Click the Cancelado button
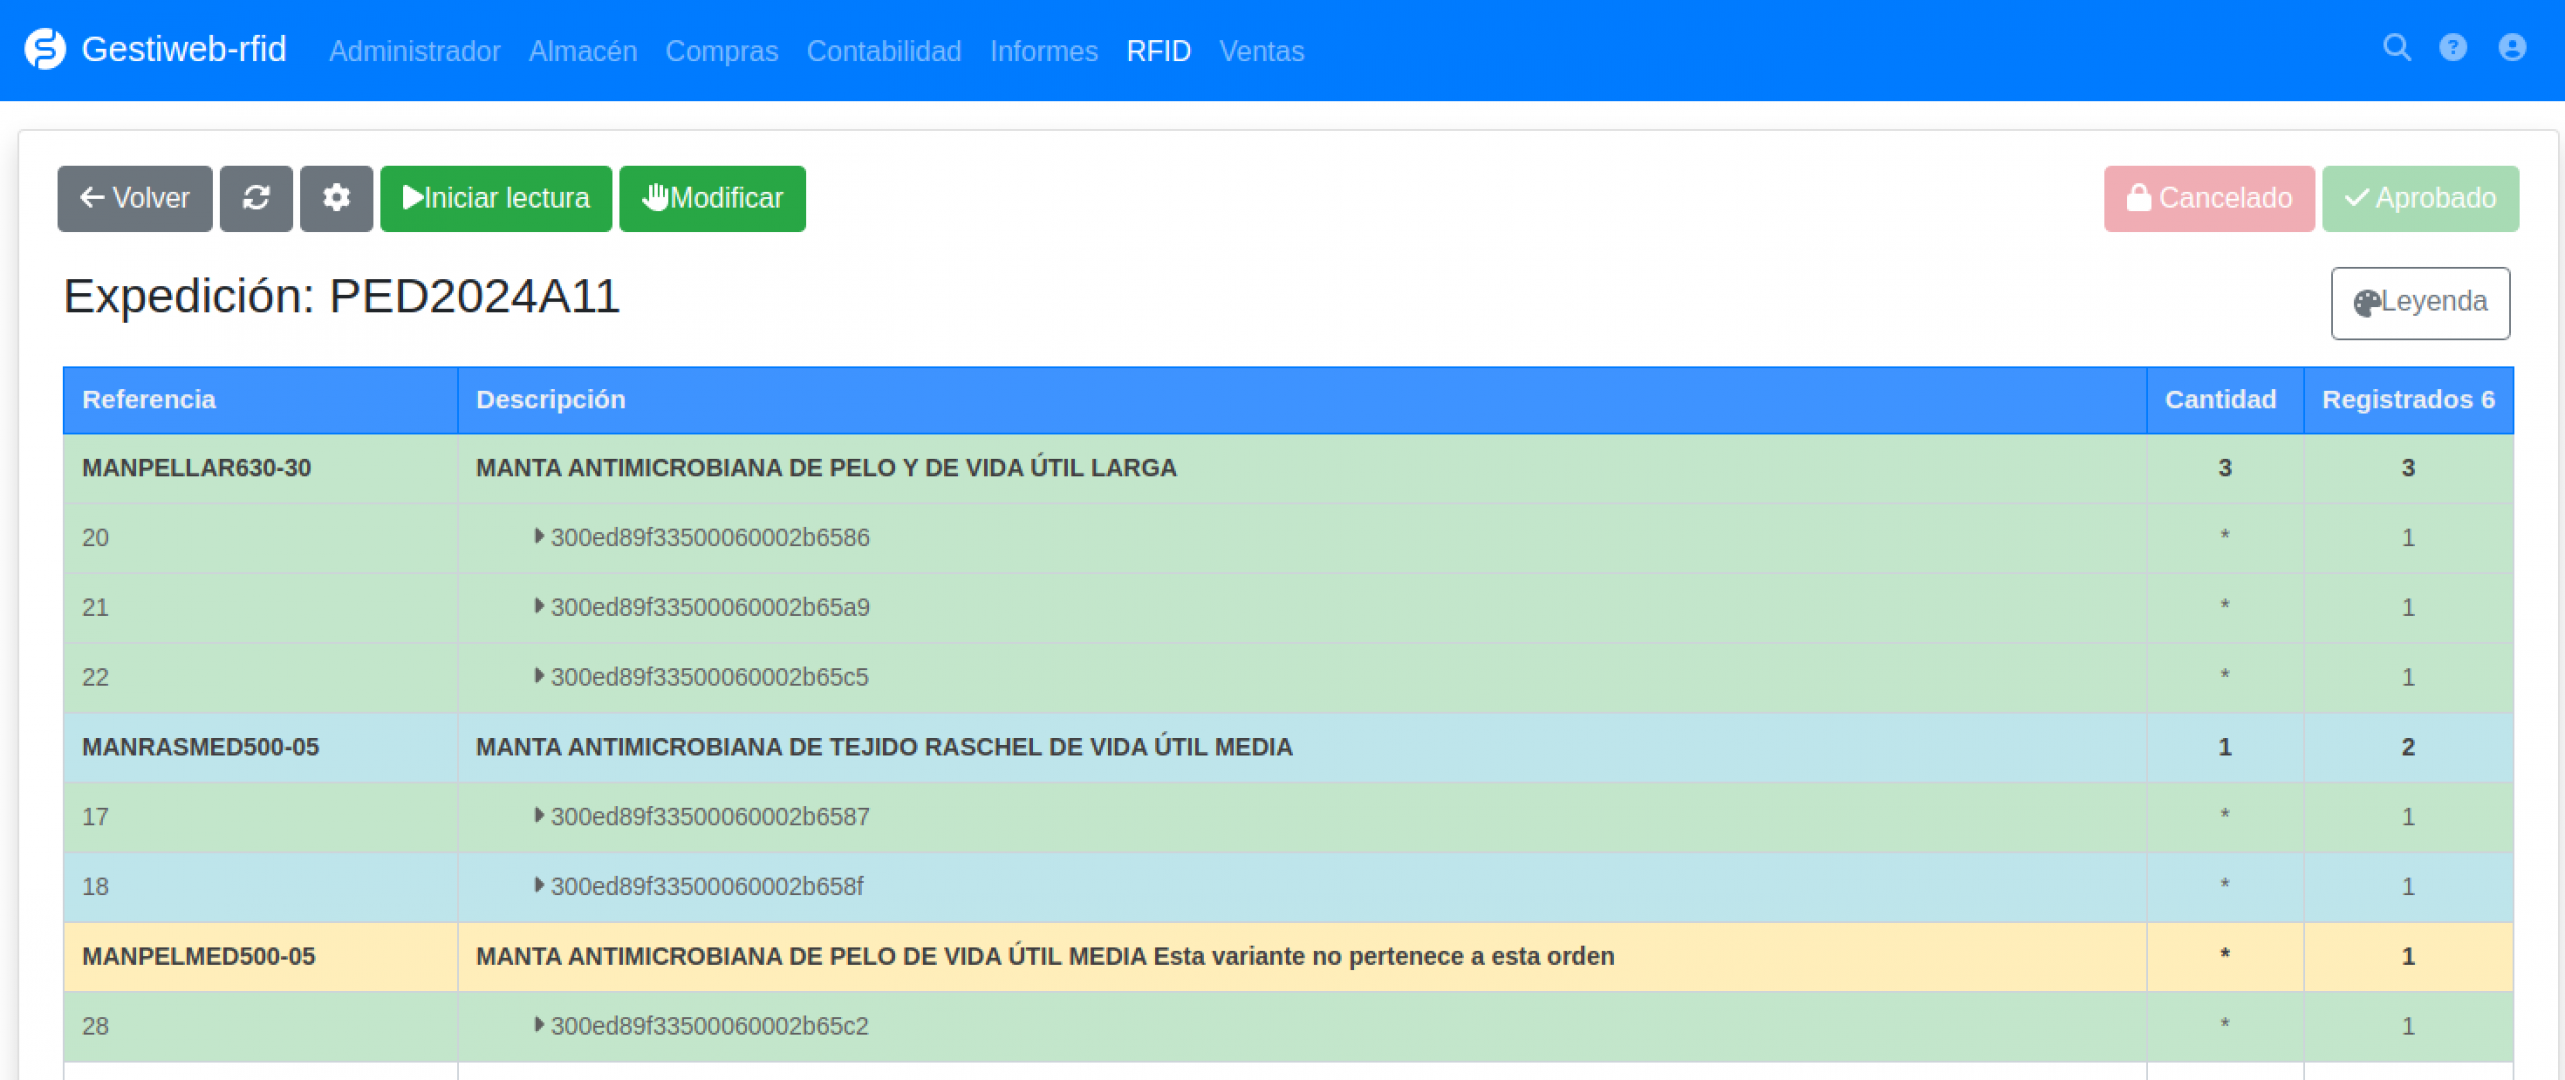 pyautogui.click(x=2209, y=198)
